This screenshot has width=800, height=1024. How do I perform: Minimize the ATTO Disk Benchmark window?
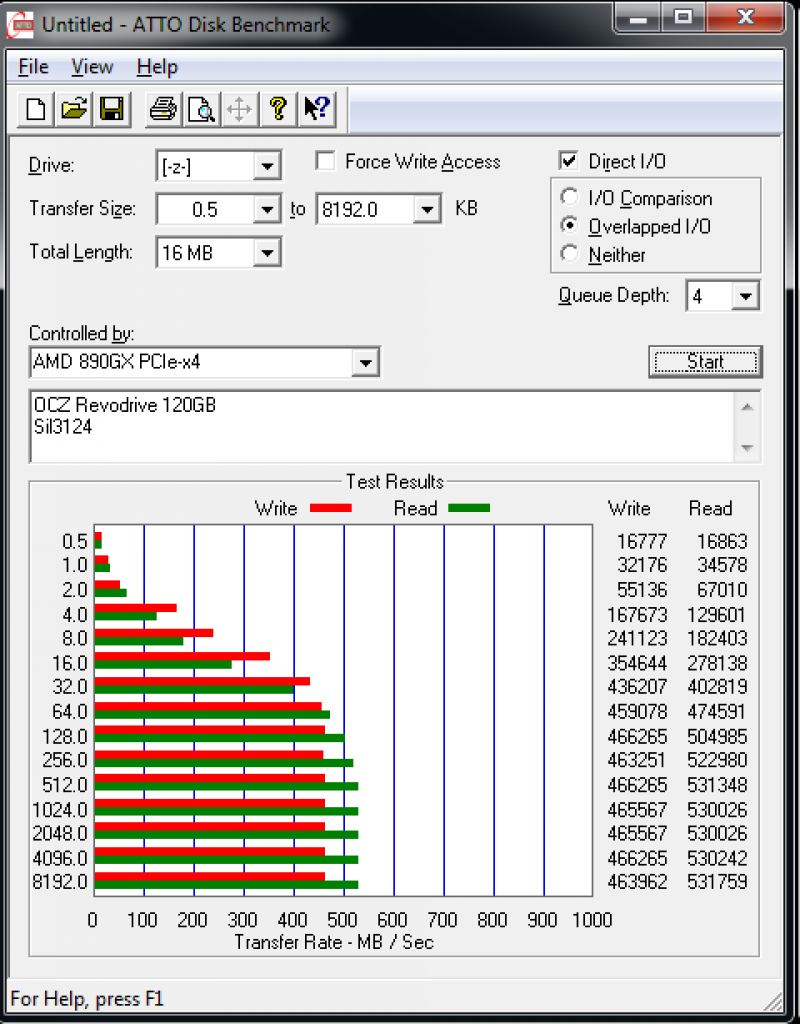(x=638, y=18)
